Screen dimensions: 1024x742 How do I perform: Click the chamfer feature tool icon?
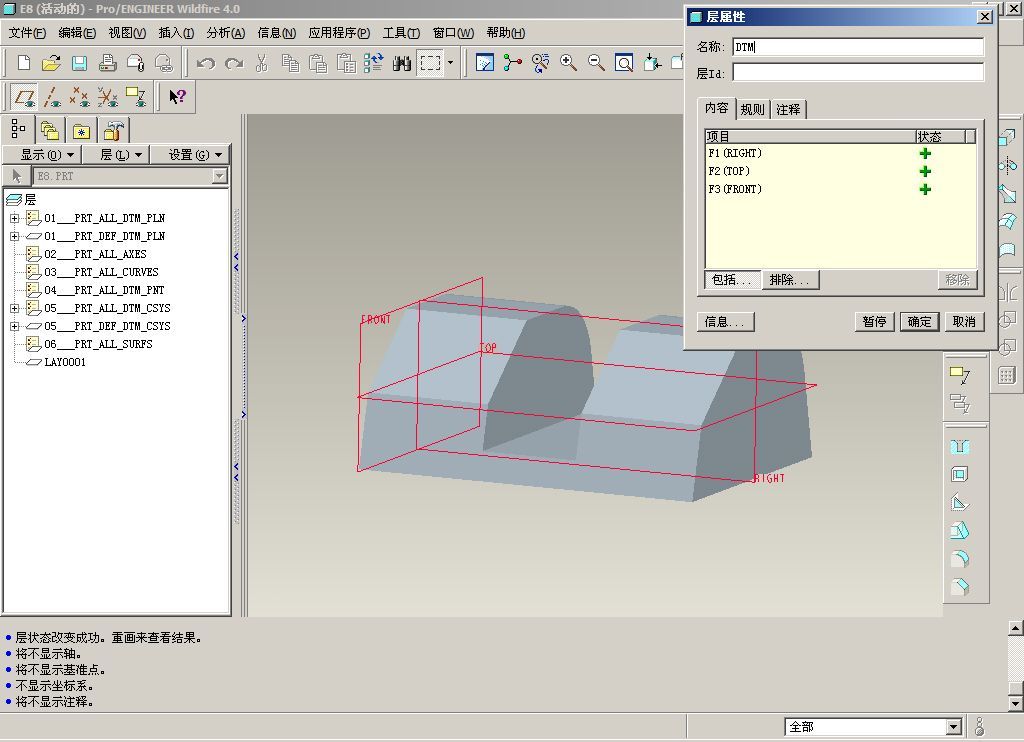click(959, 587)
